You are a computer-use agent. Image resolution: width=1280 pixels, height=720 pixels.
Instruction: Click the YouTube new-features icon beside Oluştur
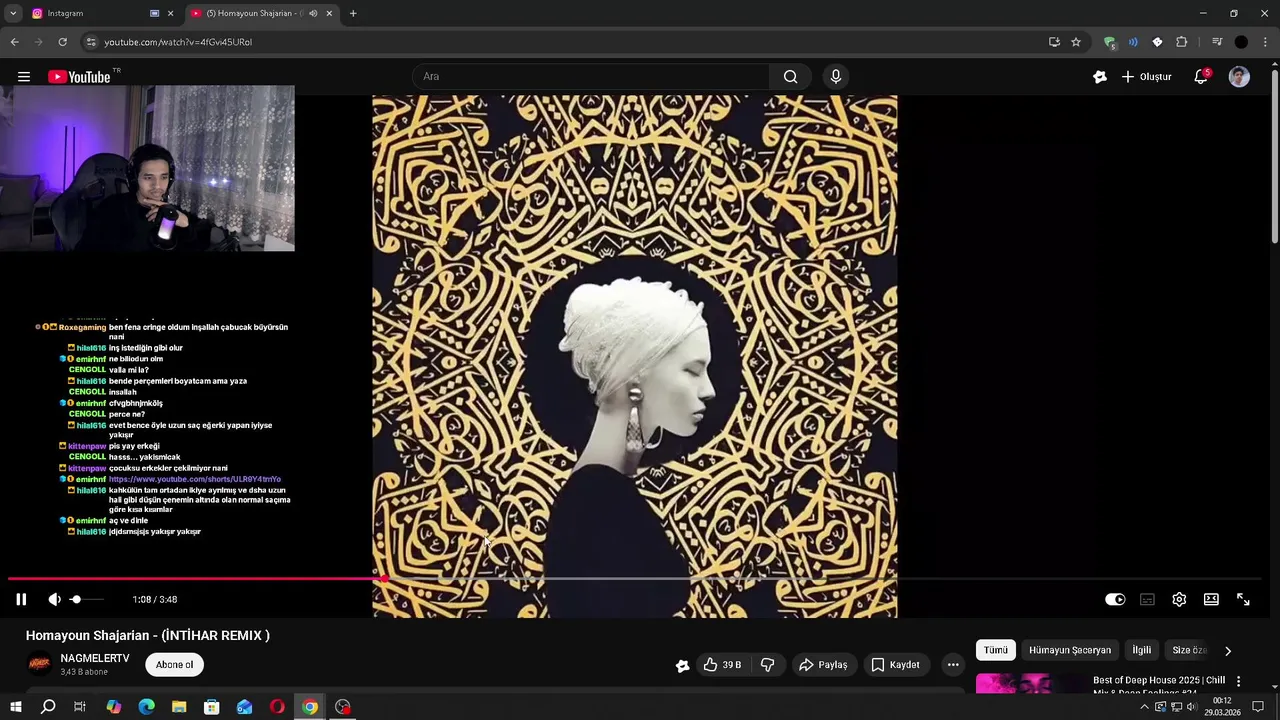pos(1100,77)
